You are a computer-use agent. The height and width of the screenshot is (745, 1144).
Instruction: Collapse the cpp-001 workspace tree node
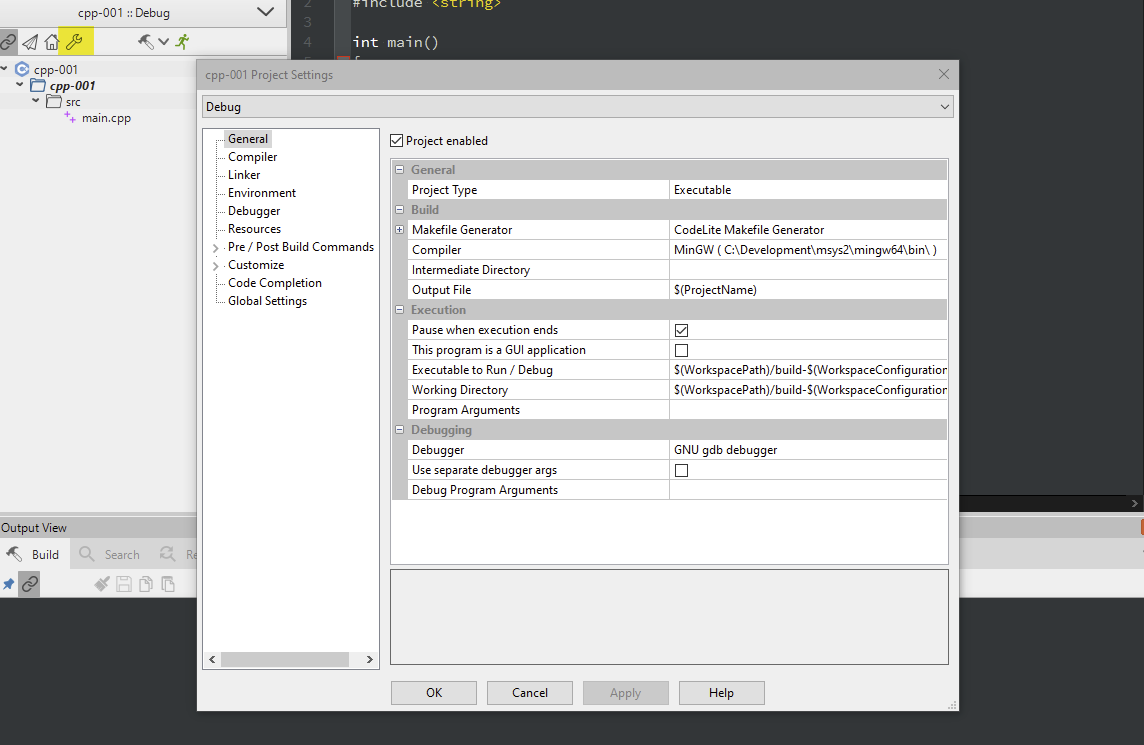(4, 69)
